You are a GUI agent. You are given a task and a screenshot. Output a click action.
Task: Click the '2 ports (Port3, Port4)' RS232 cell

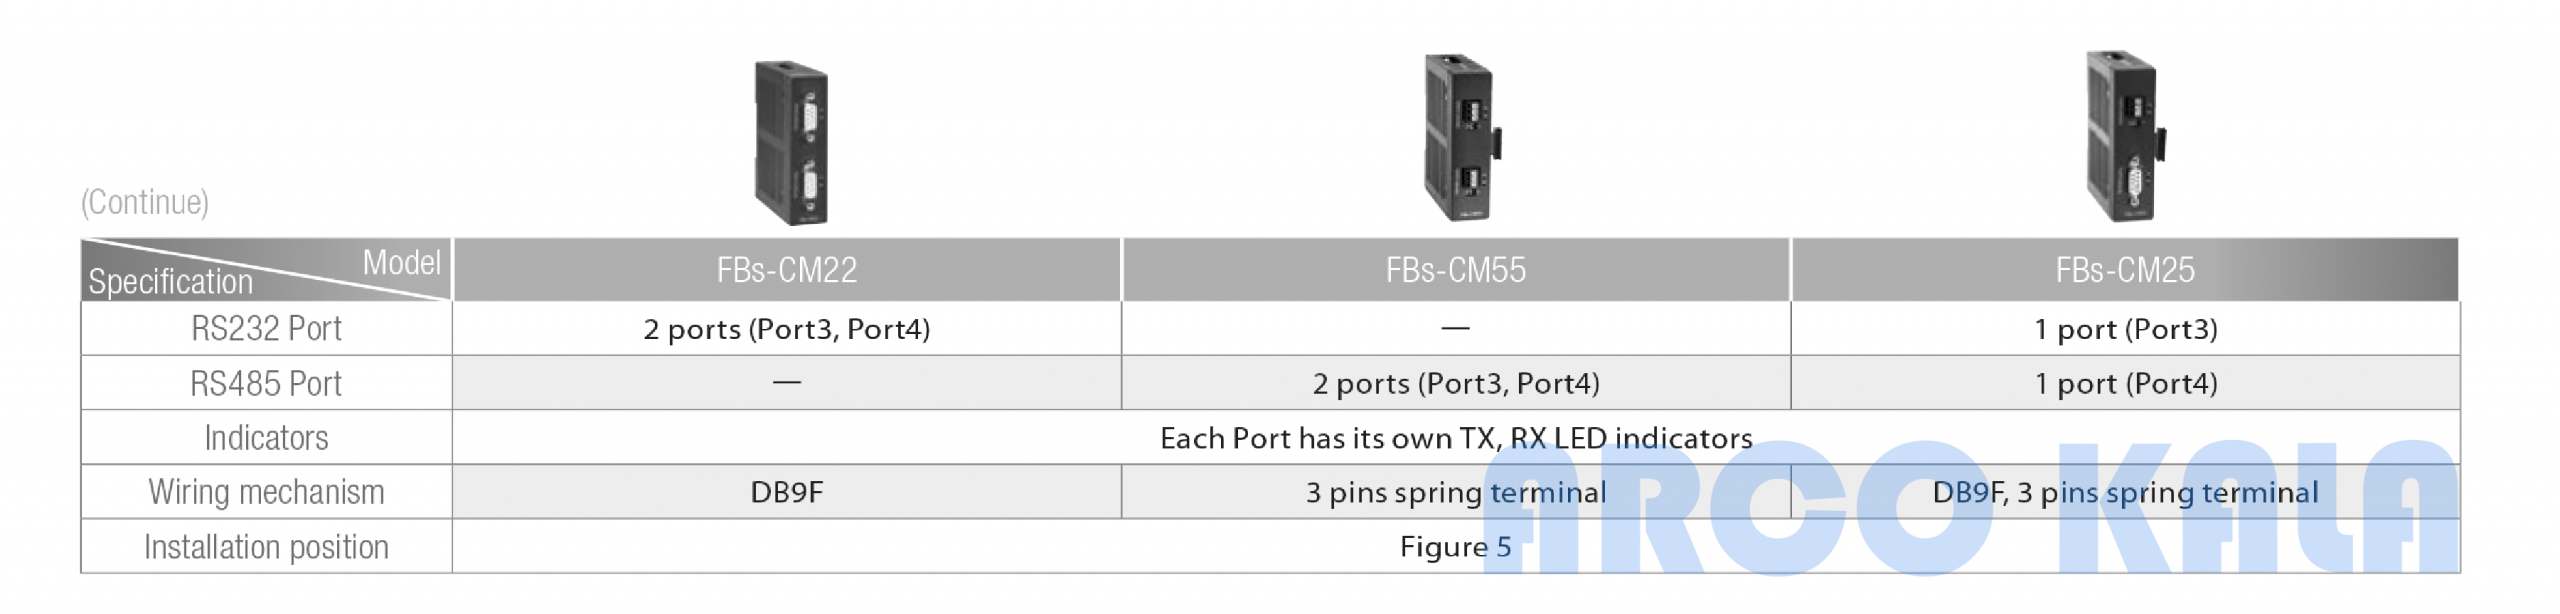click(787, 329)
